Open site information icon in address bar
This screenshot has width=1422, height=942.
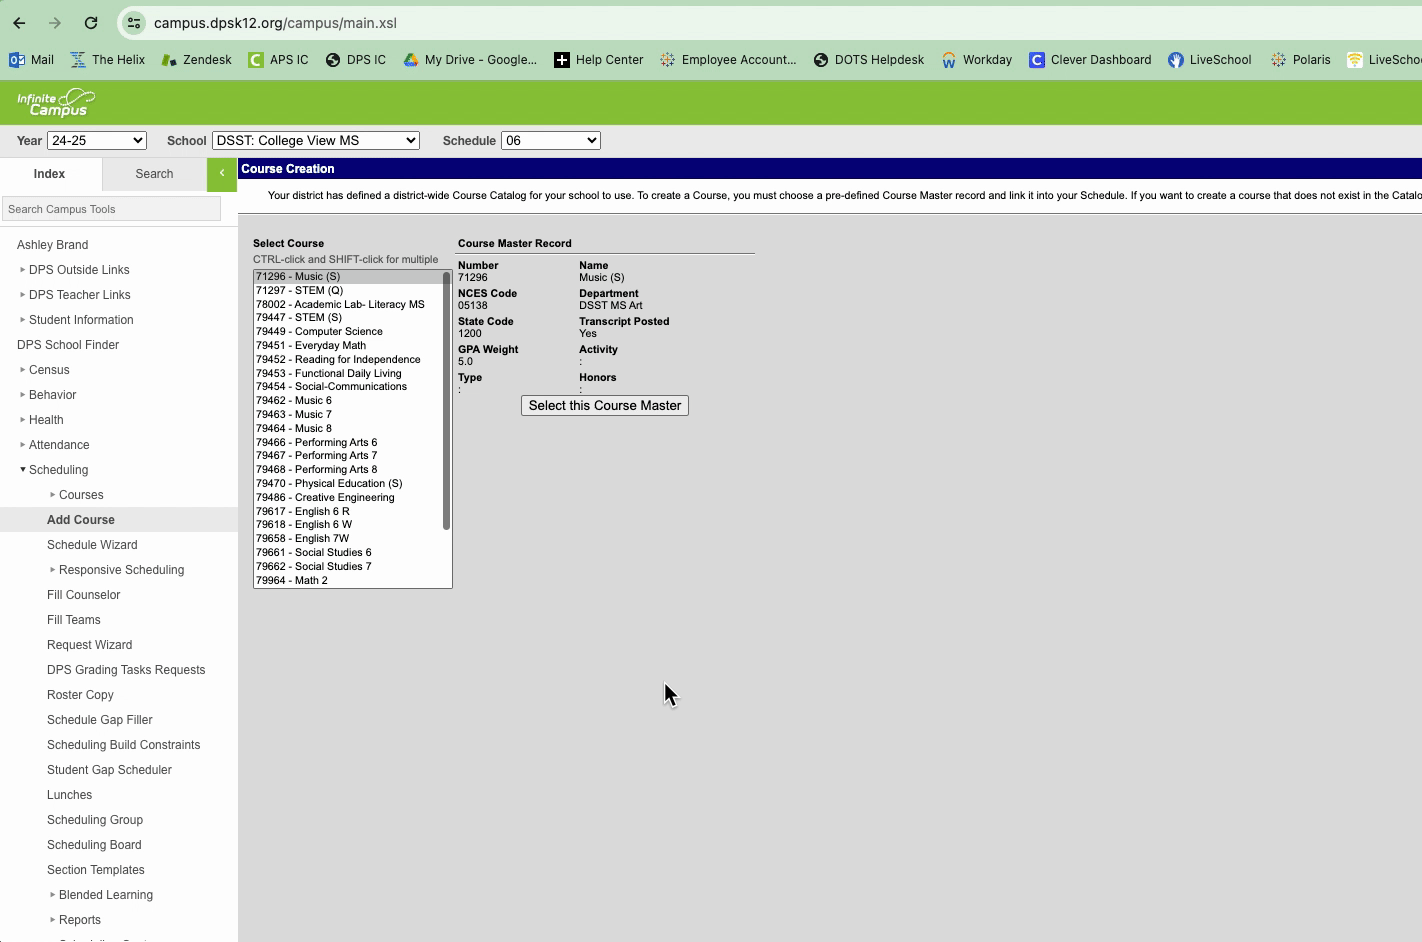pyautogui.click(x=134, y=23)
